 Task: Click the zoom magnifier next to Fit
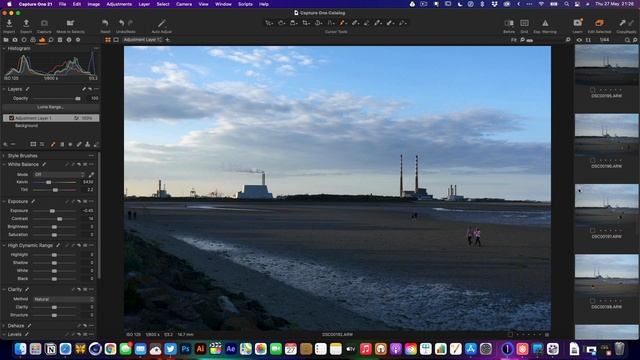coord(522,40)
